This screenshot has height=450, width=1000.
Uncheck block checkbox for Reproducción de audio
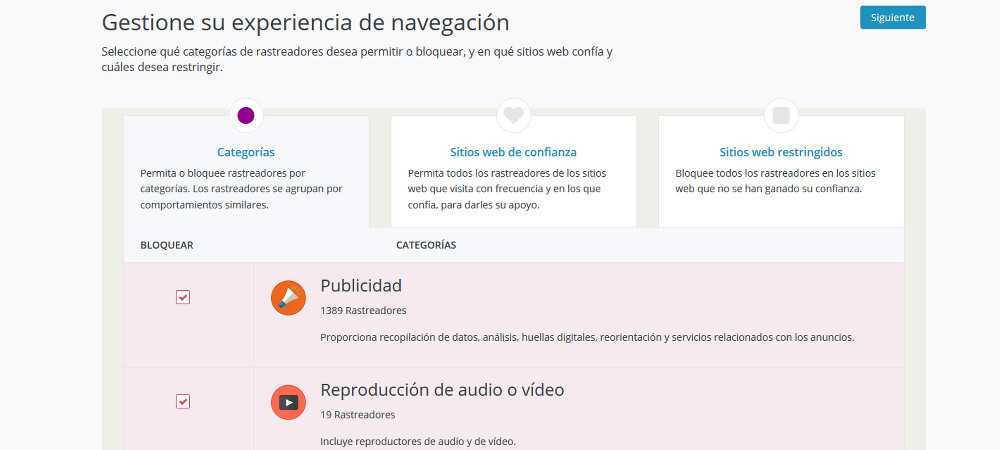(183, 402)
